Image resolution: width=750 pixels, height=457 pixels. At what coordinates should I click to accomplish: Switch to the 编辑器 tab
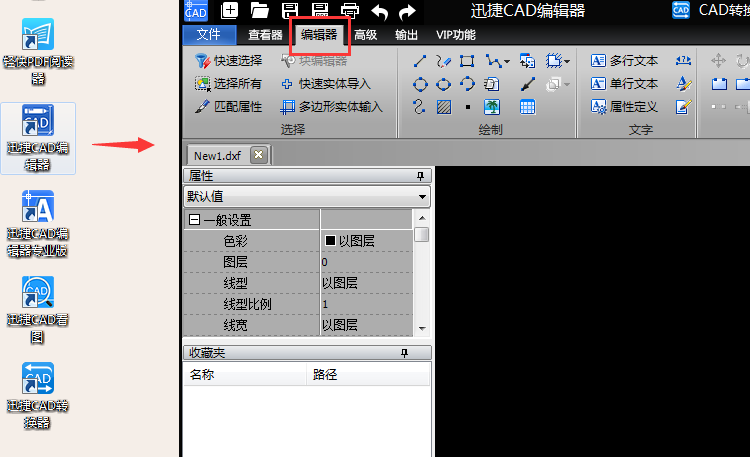(x=319, y=35)
